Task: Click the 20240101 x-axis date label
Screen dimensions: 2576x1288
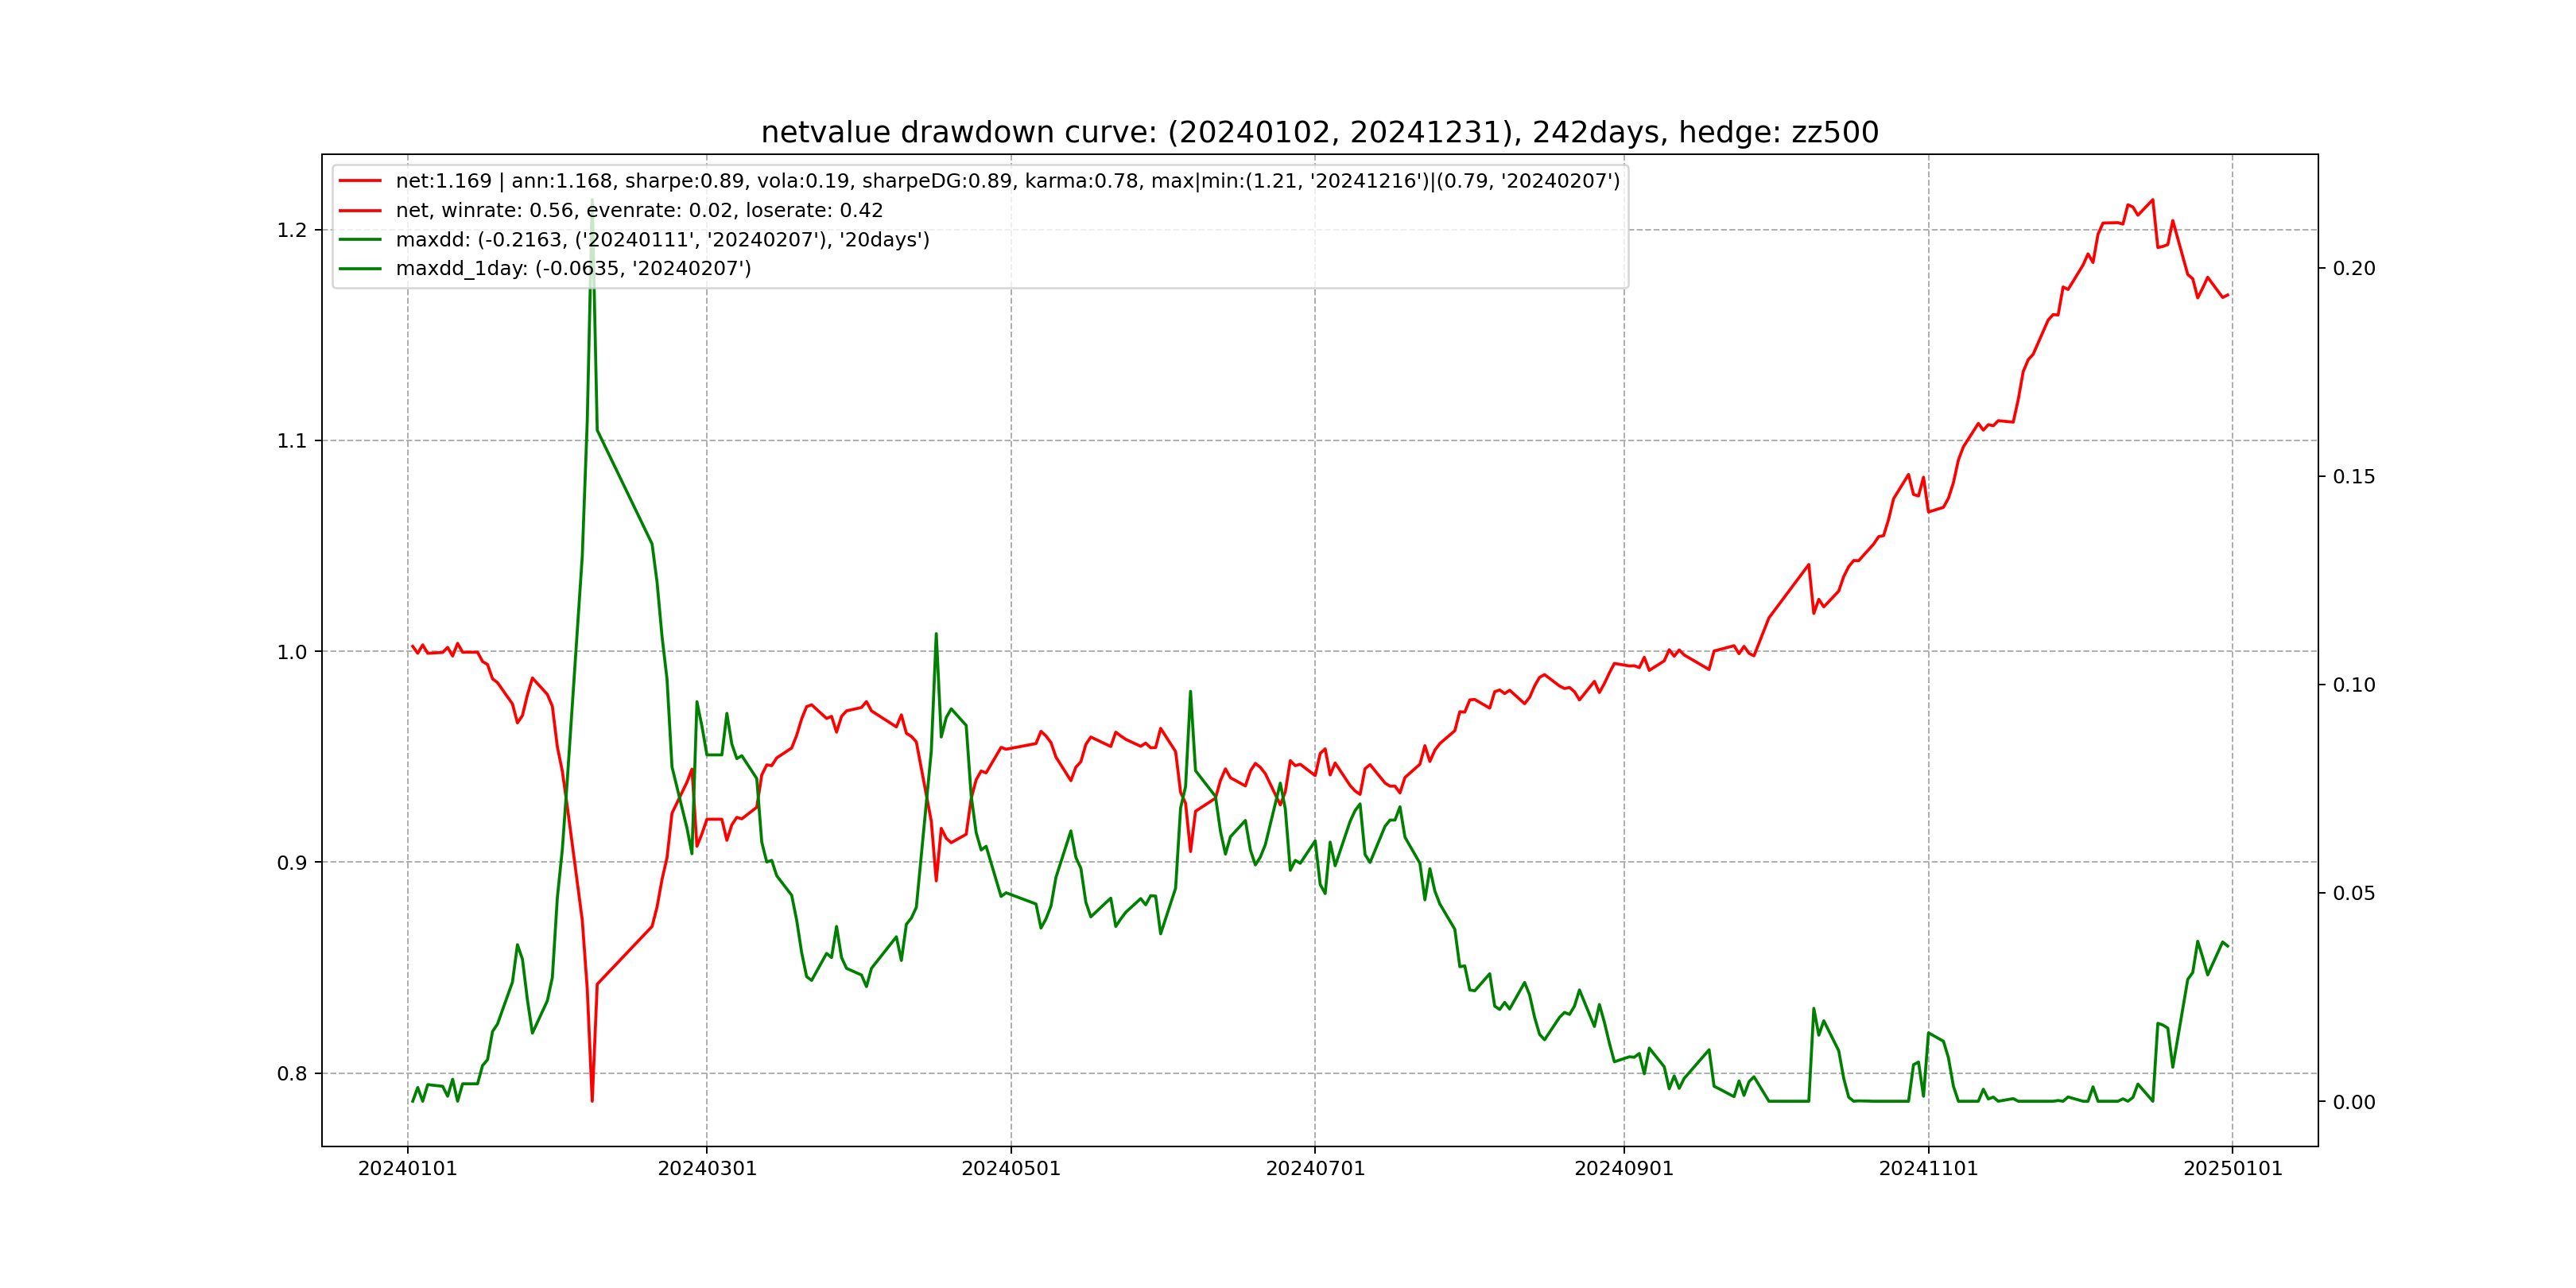Action: coord(407,1169)
